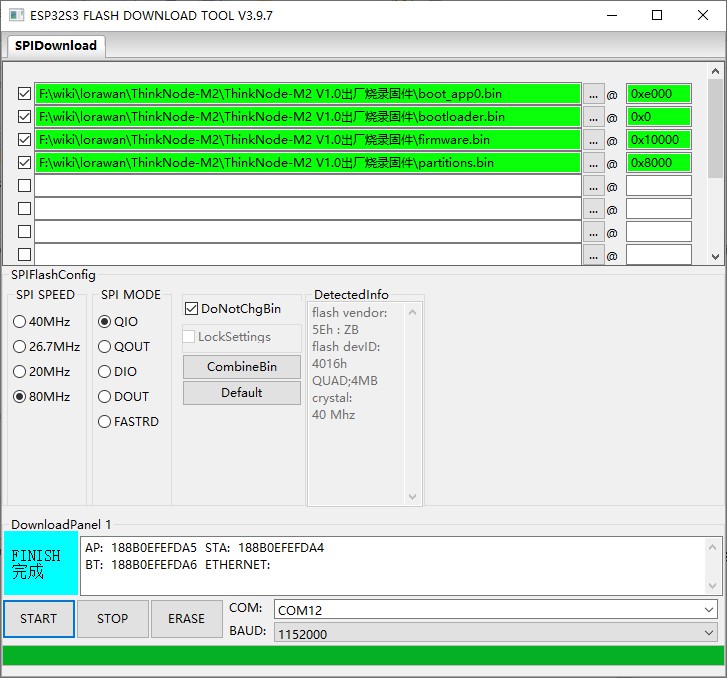Click the first empty address field
727x678 pixels.
659,185
